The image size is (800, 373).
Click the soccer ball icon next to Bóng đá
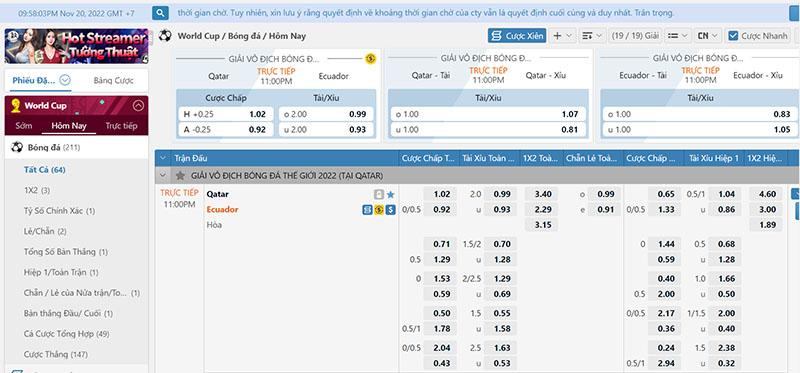(17, 147)
